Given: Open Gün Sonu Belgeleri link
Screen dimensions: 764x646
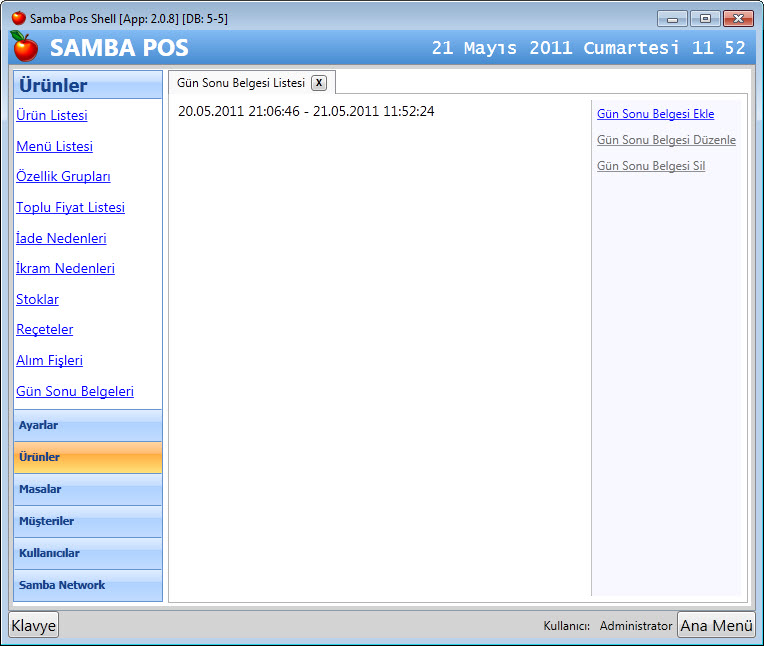Looking at the screenshot, I should click(x=75, y=392).
